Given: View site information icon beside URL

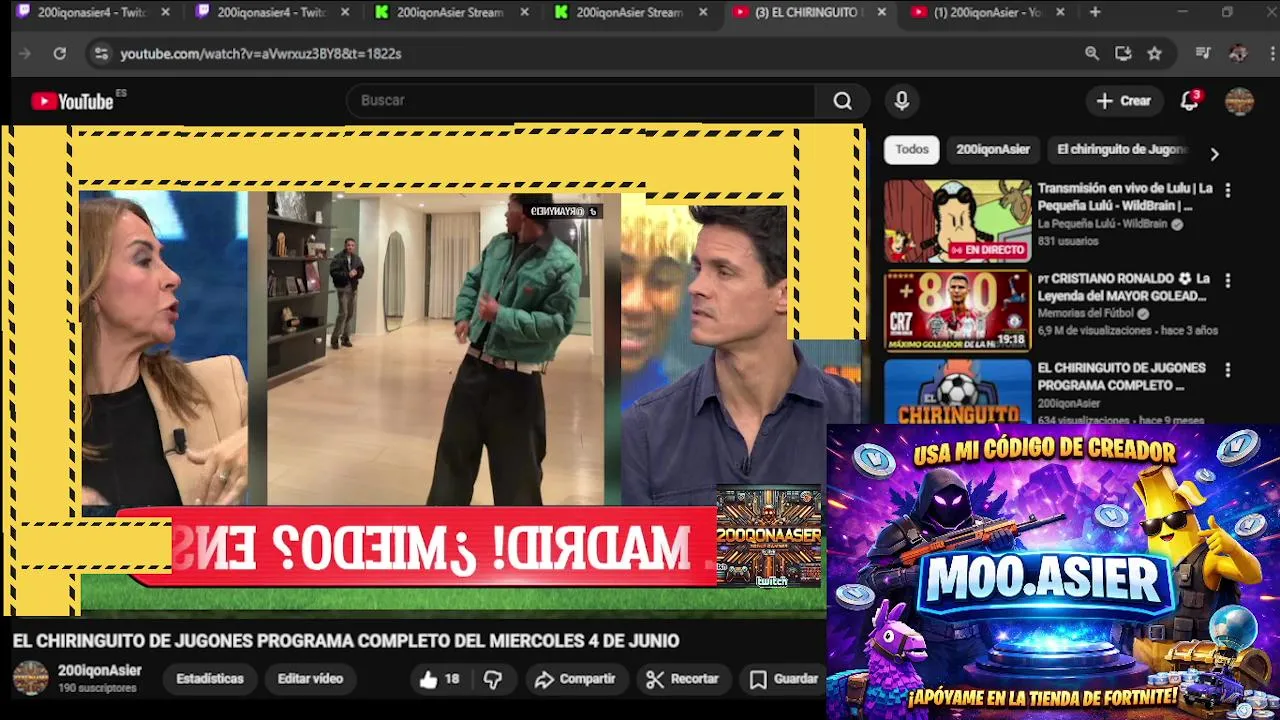Looking at the screenshot, I should [x=101, y=54].
